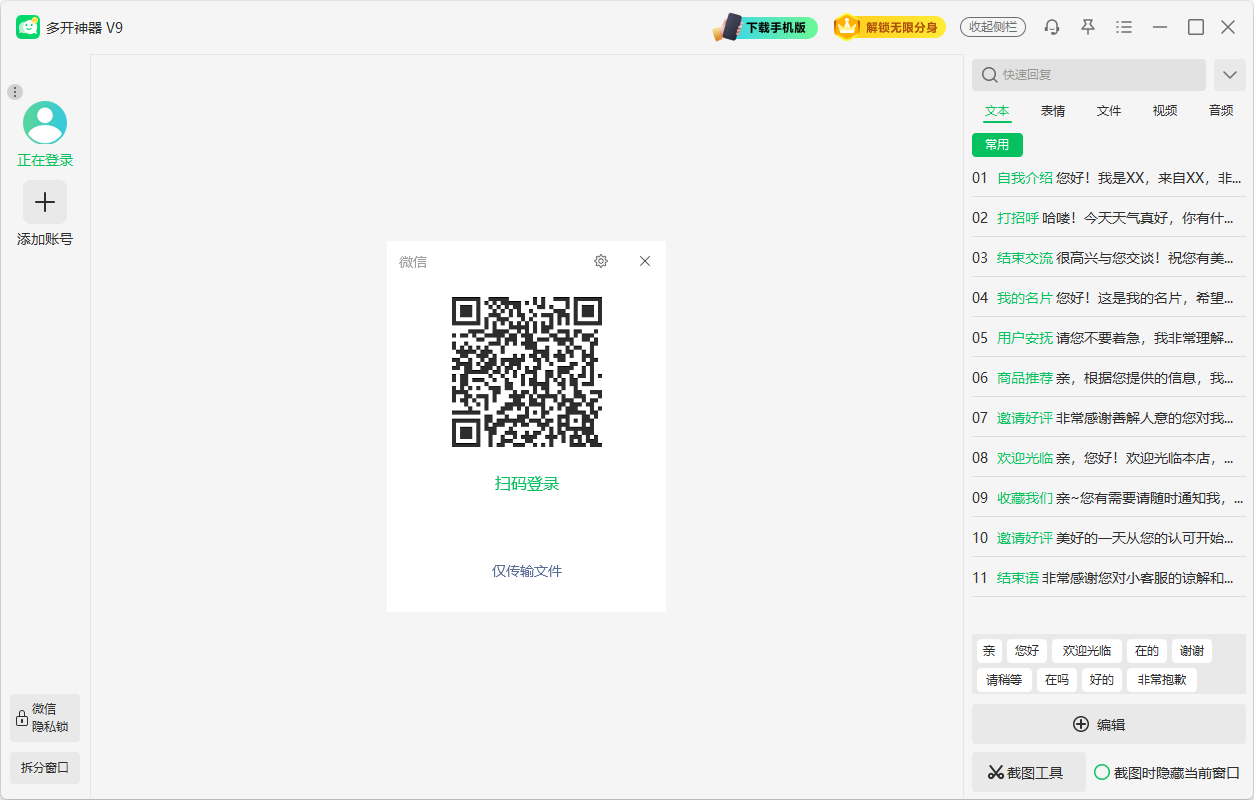Click the 快速回复 search field

(x=1090, y=74)
